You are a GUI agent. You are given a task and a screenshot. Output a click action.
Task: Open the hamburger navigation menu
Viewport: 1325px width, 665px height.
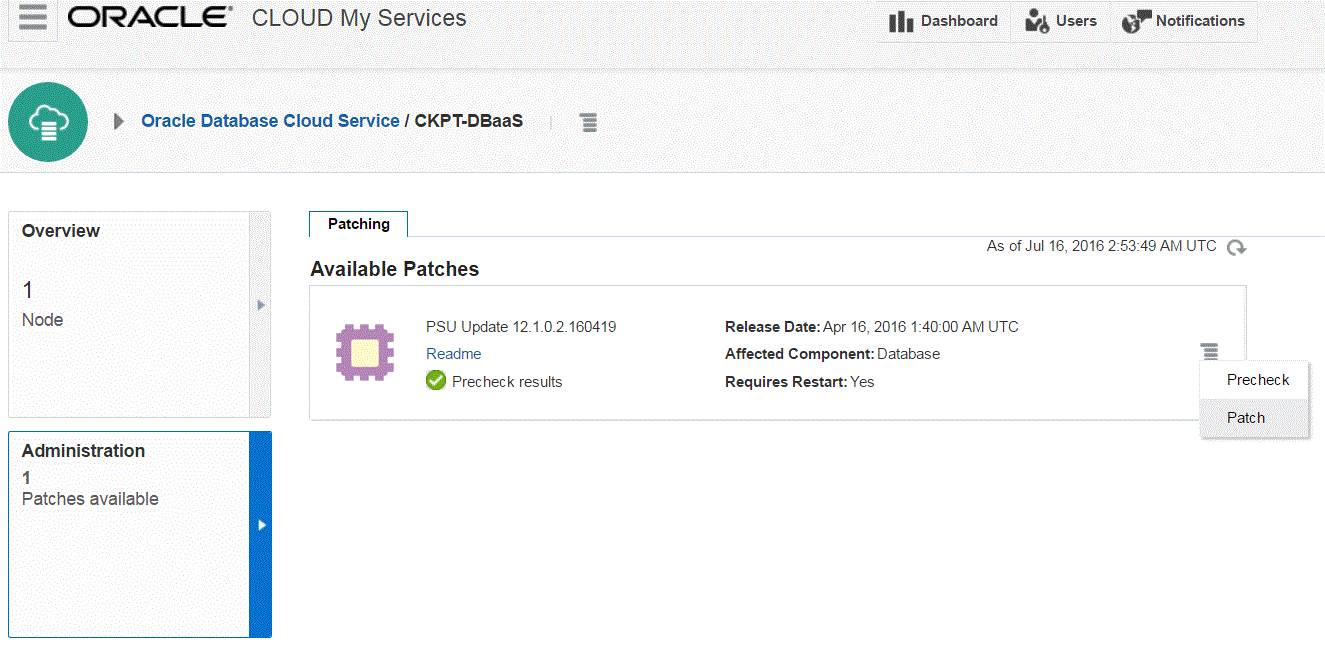(x=33, y=18)
